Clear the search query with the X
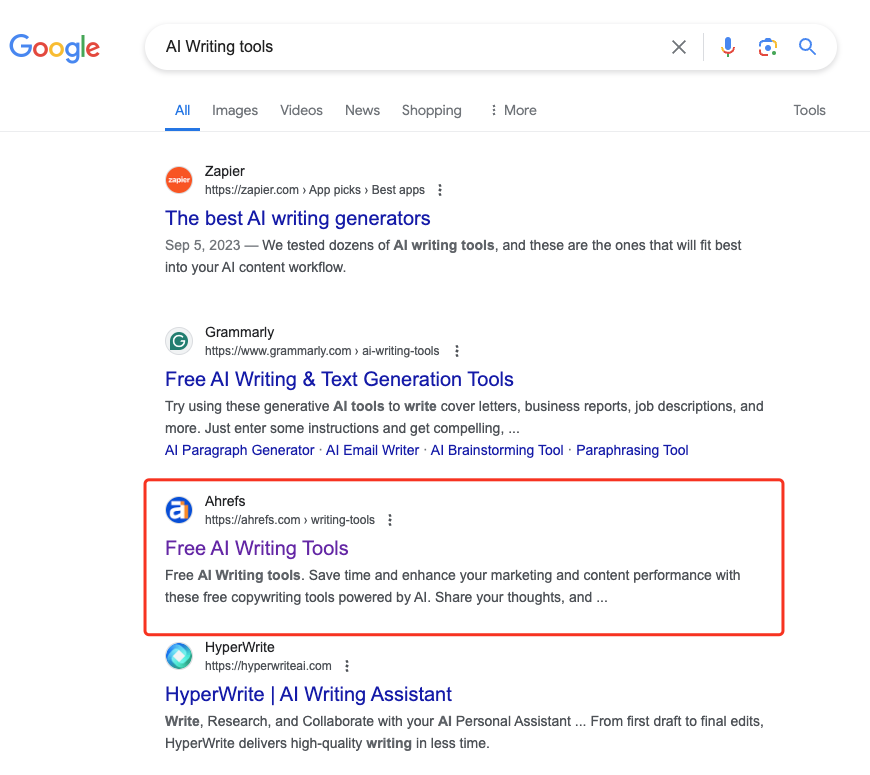The width and height of the screenshot is (870, 775). [x=679, y=47]
